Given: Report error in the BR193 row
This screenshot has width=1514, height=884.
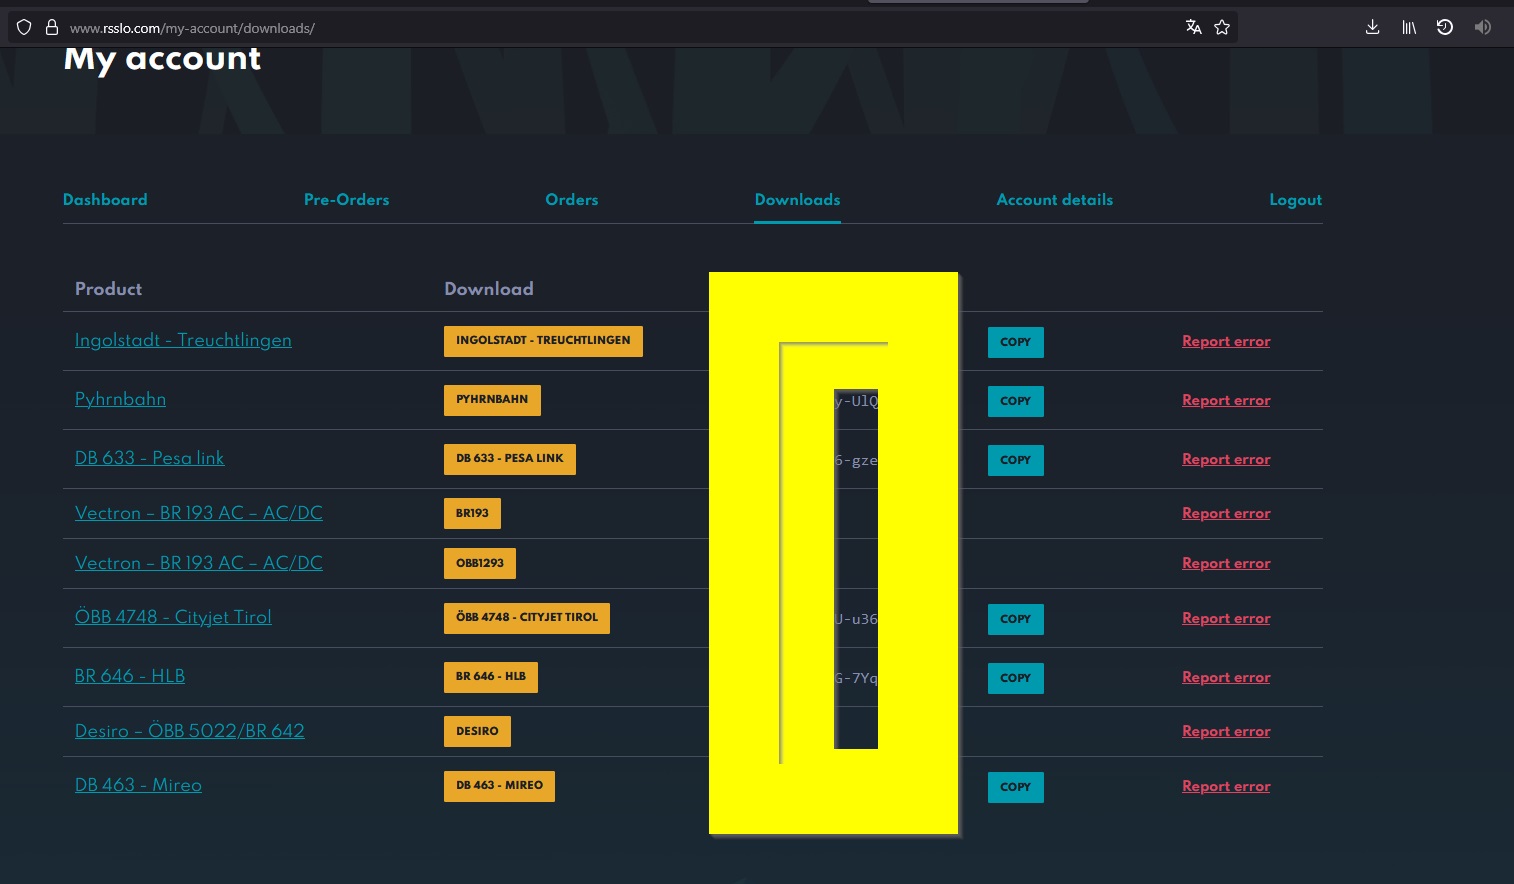Looking at the screenshot, I should coord(1226,513).
